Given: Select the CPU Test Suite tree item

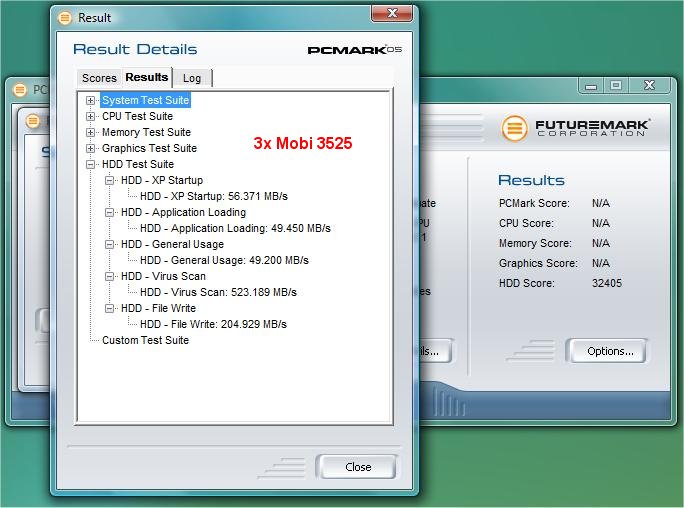Looking at the screenshot, I should coord(137,116).
